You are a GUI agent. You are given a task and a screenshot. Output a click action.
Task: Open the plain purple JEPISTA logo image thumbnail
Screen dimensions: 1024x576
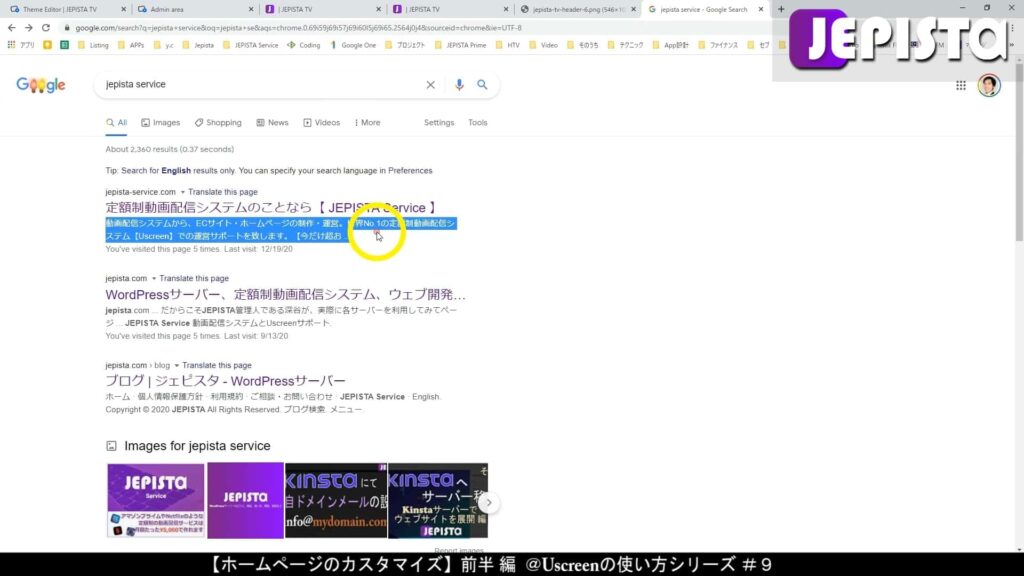[245, 500]
